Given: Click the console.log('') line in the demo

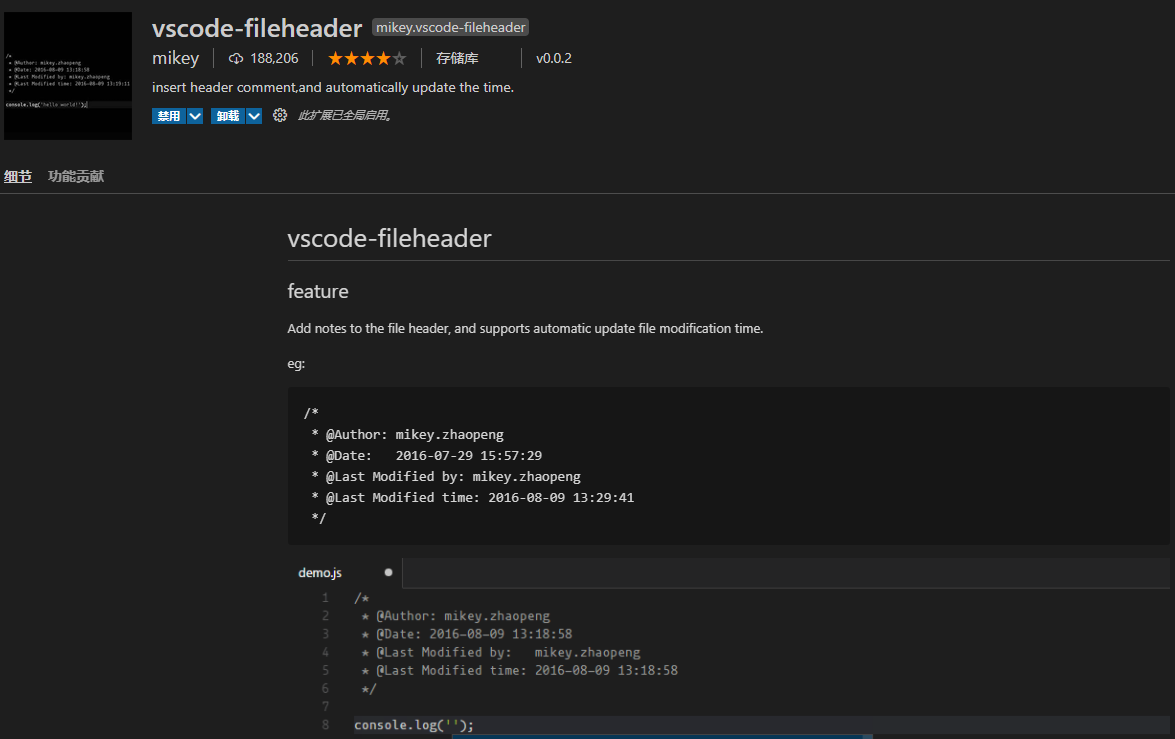Looking at the screenshot, I should [414, 725].
